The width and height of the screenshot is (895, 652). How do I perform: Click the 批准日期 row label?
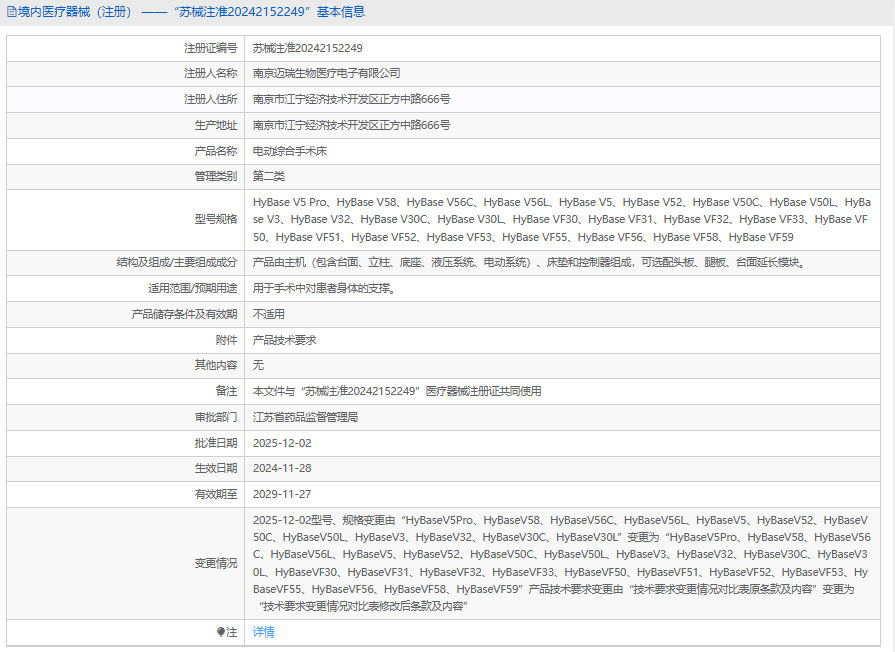click(216, 443)
